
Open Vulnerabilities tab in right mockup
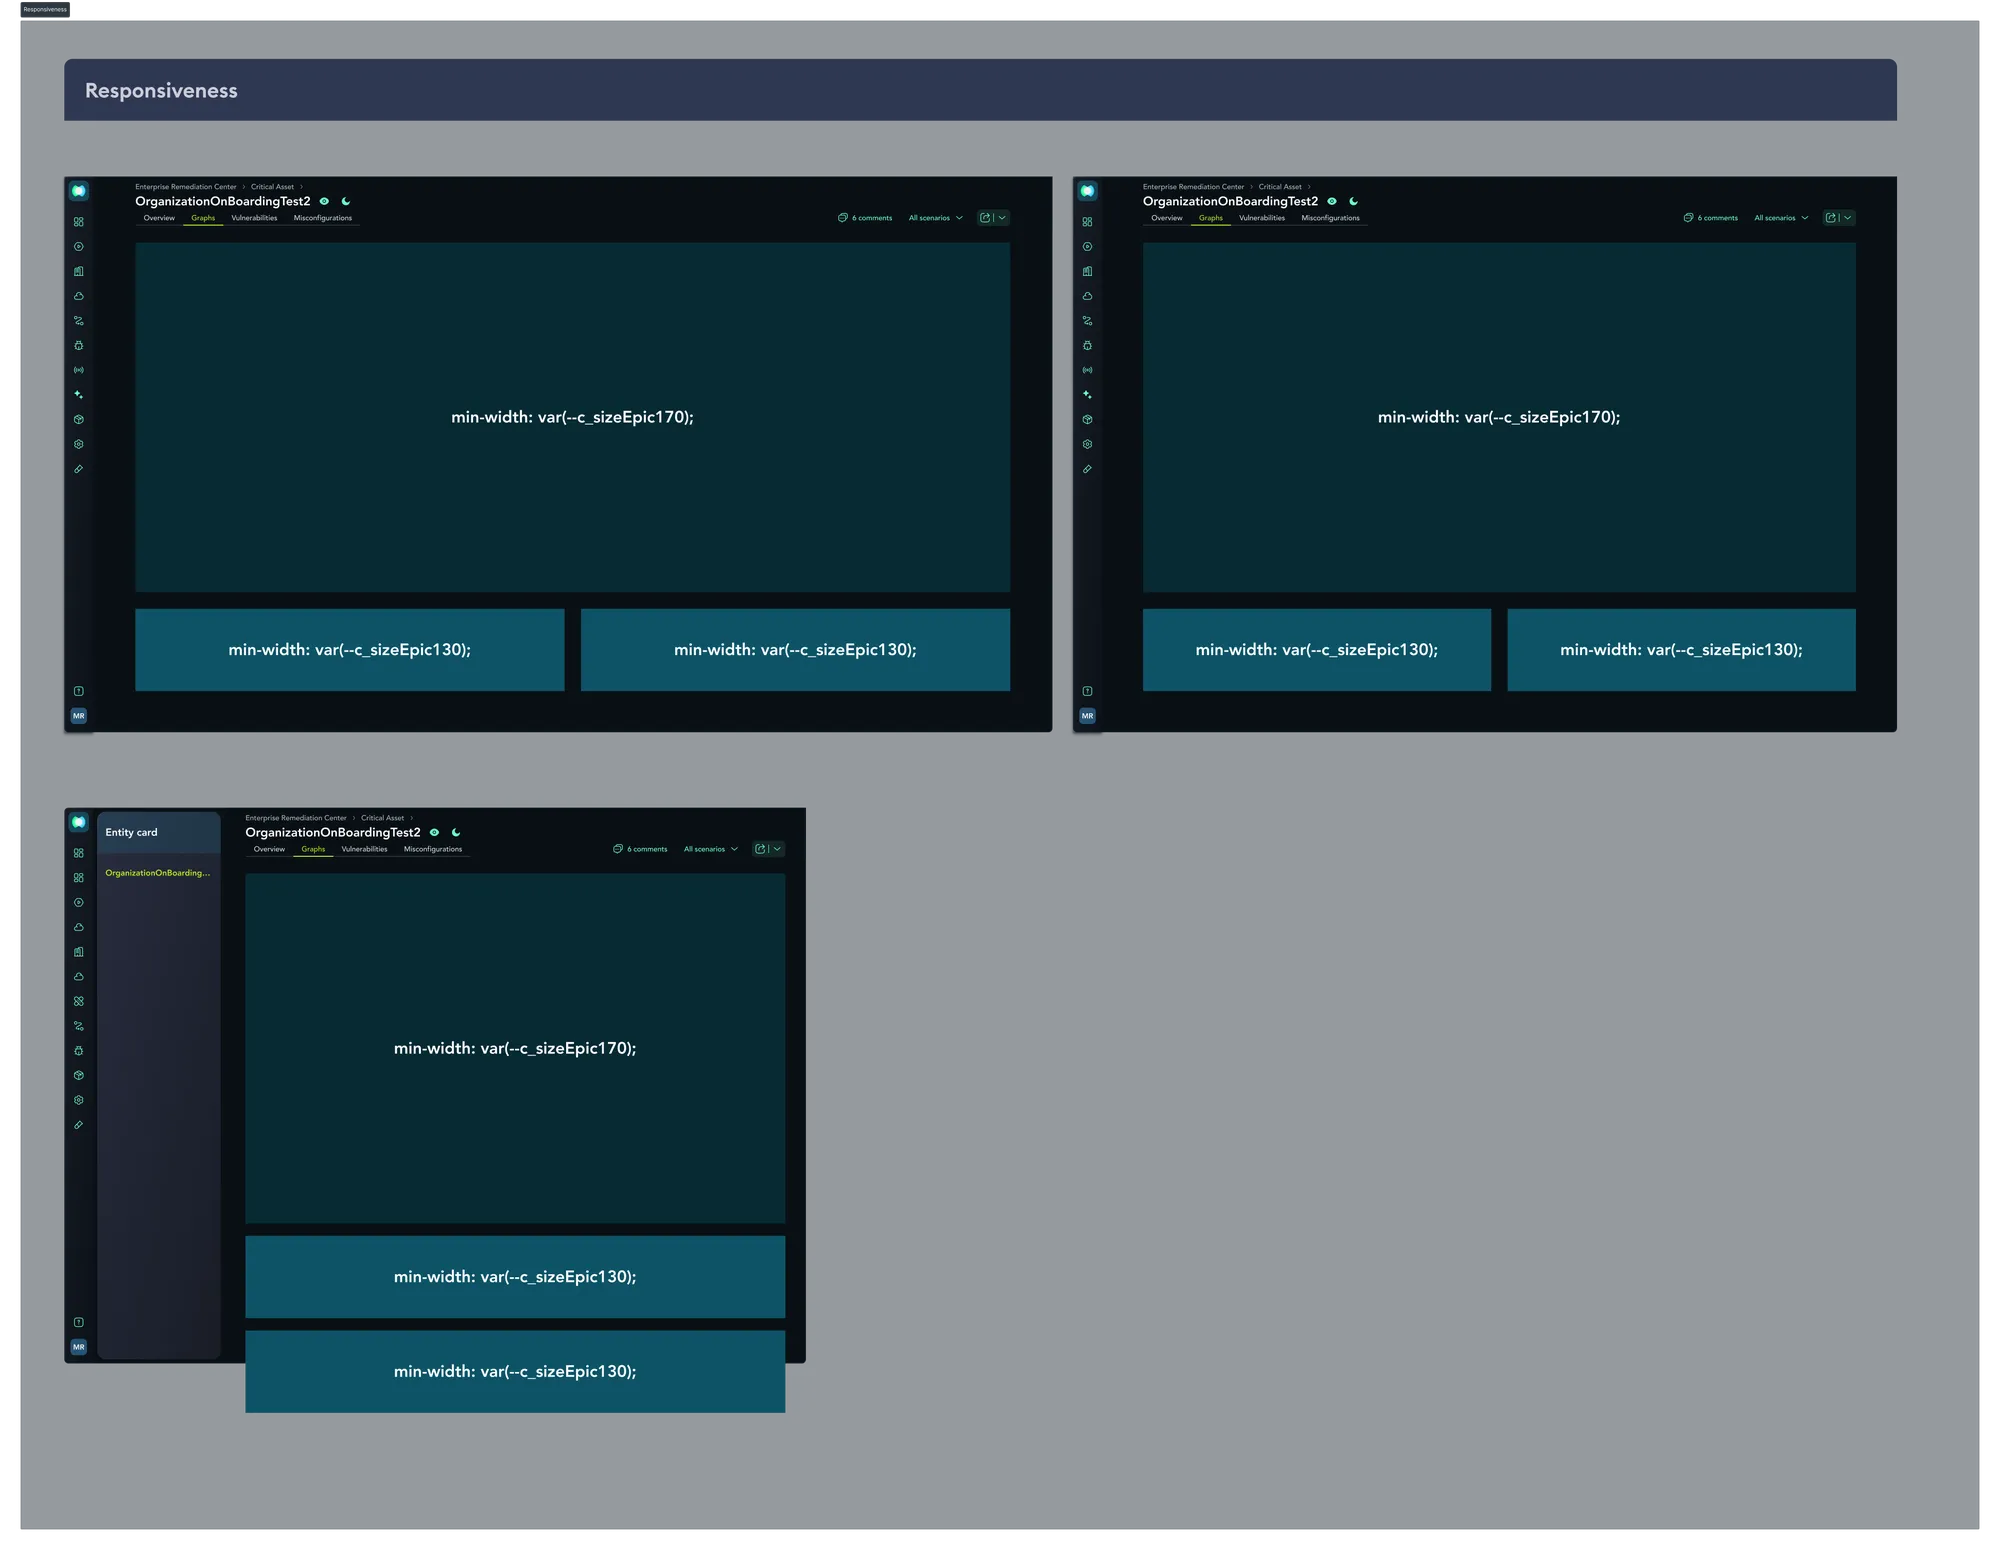1262,218
